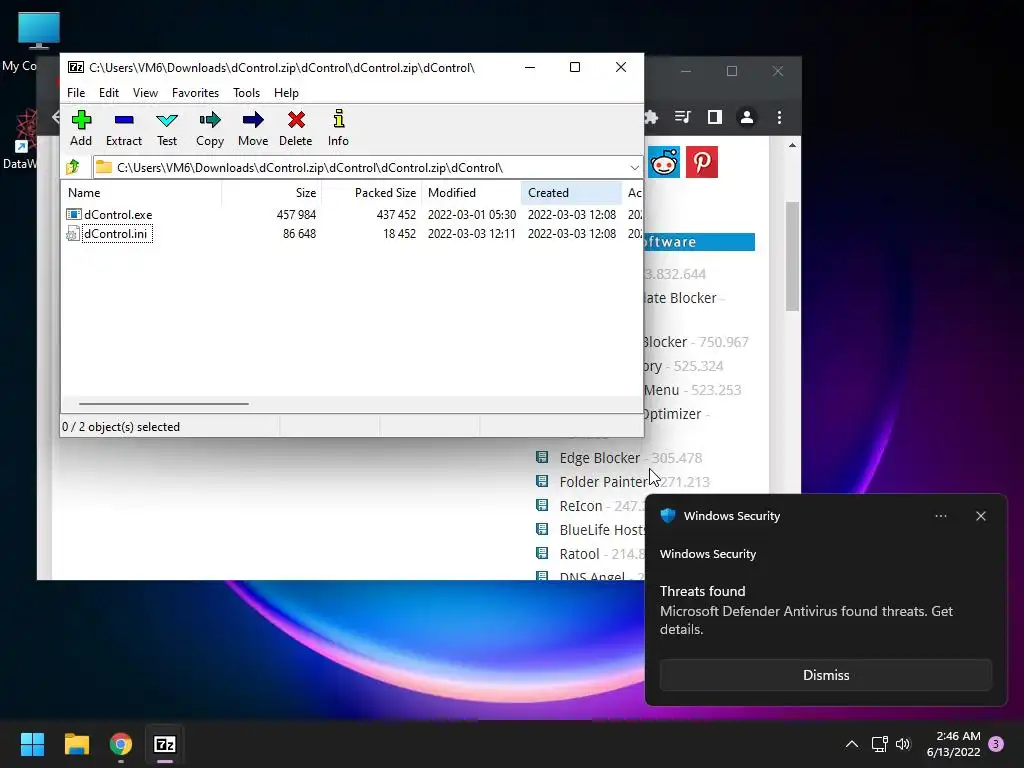Select the dControl.ini file
This screenshot has width=1024, height=768.
(117, 234)
